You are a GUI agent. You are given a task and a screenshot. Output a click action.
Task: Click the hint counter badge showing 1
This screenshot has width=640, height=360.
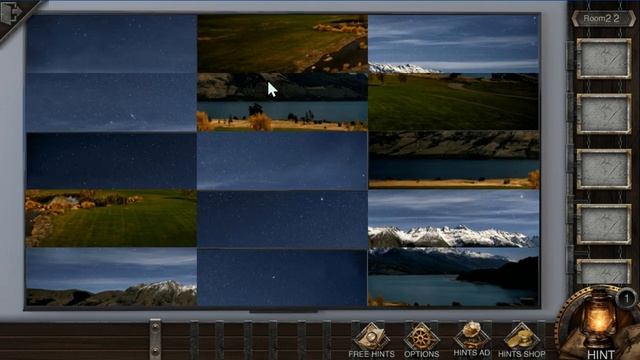[x=627, y=298]
